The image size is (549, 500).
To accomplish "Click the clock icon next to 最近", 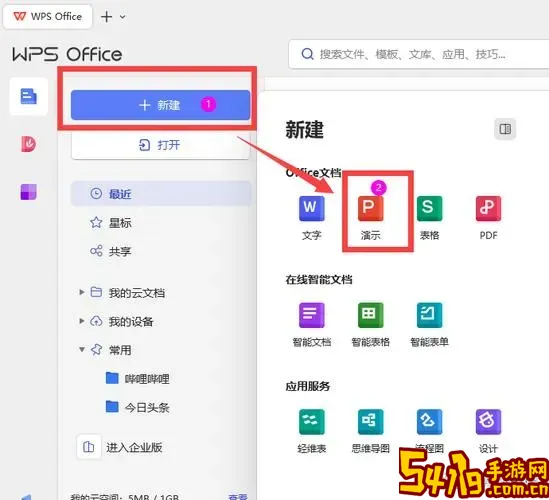I will point(96,193).
